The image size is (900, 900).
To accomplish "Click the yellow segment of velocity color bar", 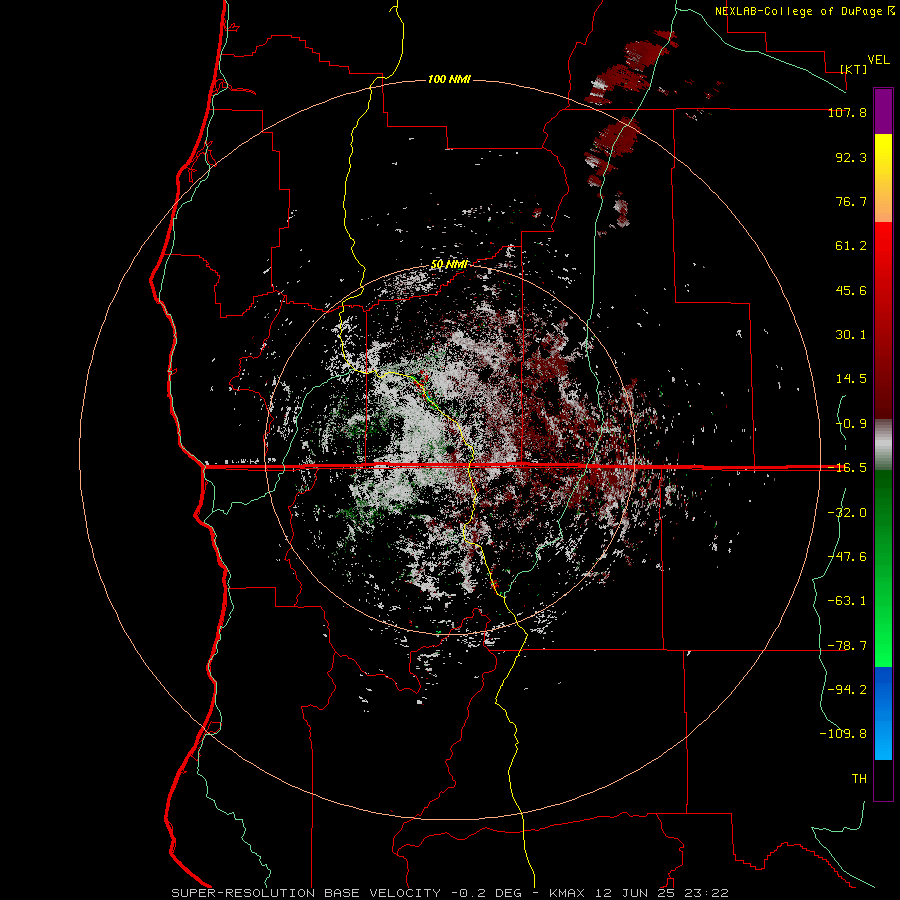I will [x=883, y=155].
